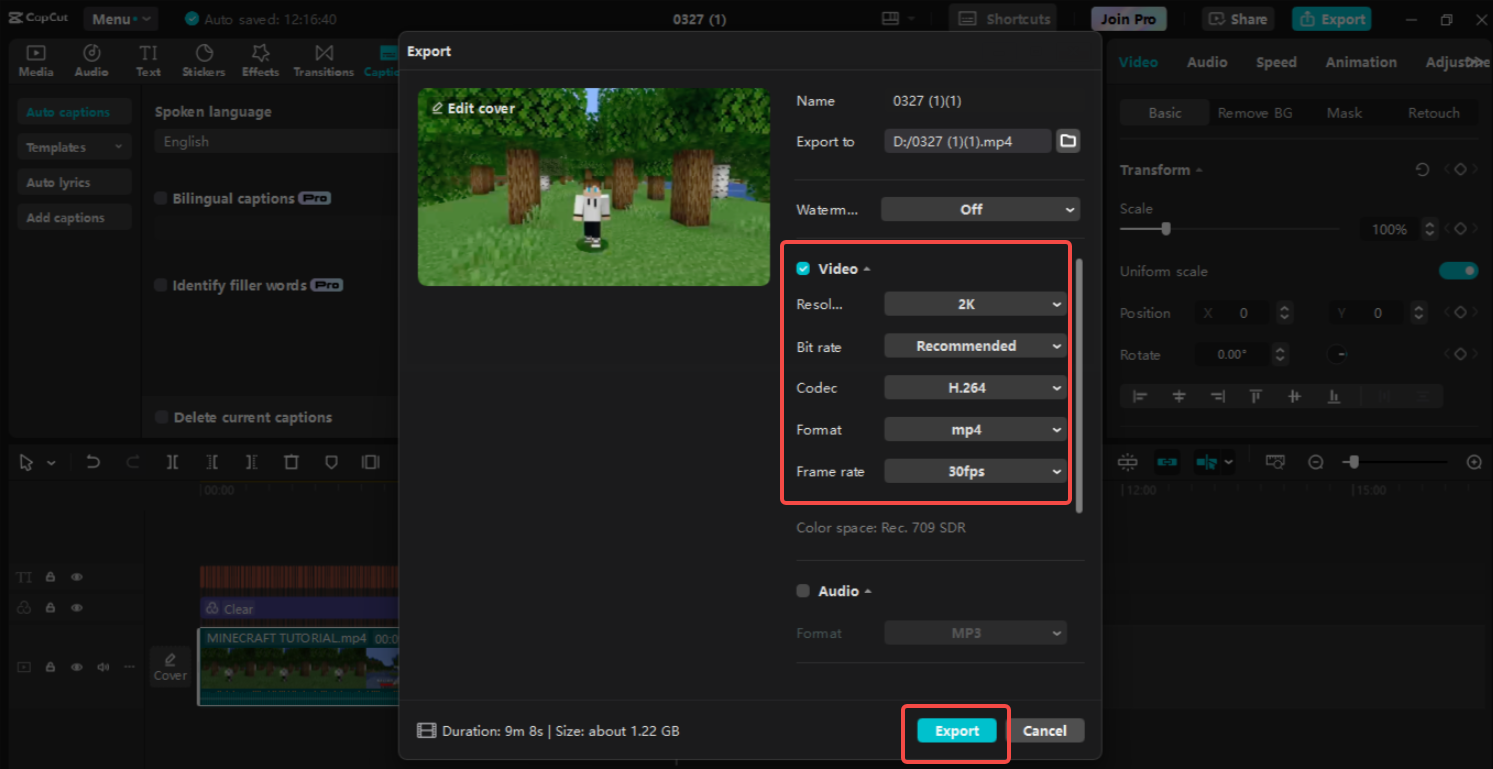The height and width of the screenshot is (769, 1493).
Task: Select the Stickers panel icon
Action: [203, 60]
